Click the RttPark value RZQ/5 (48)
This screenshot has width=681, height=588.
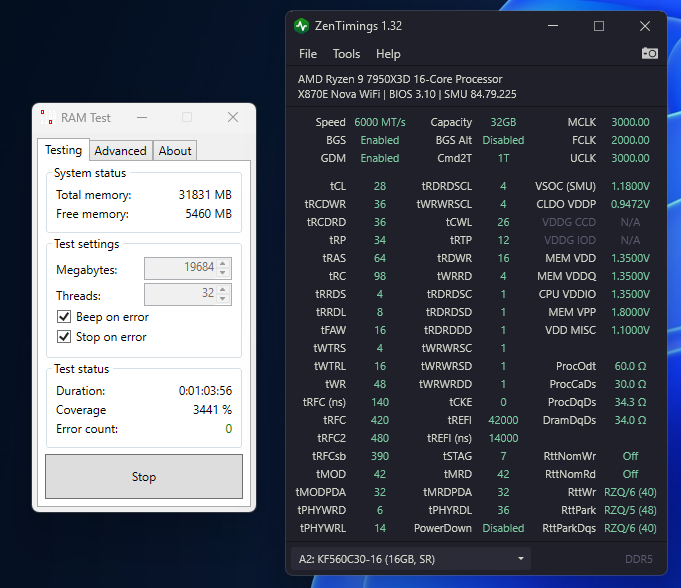tap(630, 510)
